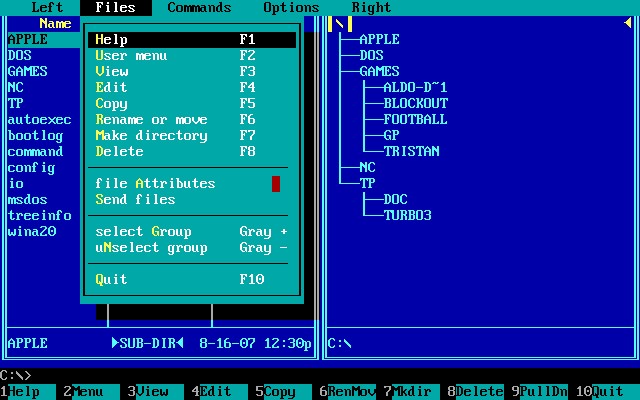Select TURBO3 folder in the tree
The width and height of the screenshot is (640, 400).
tap(407, 216)
